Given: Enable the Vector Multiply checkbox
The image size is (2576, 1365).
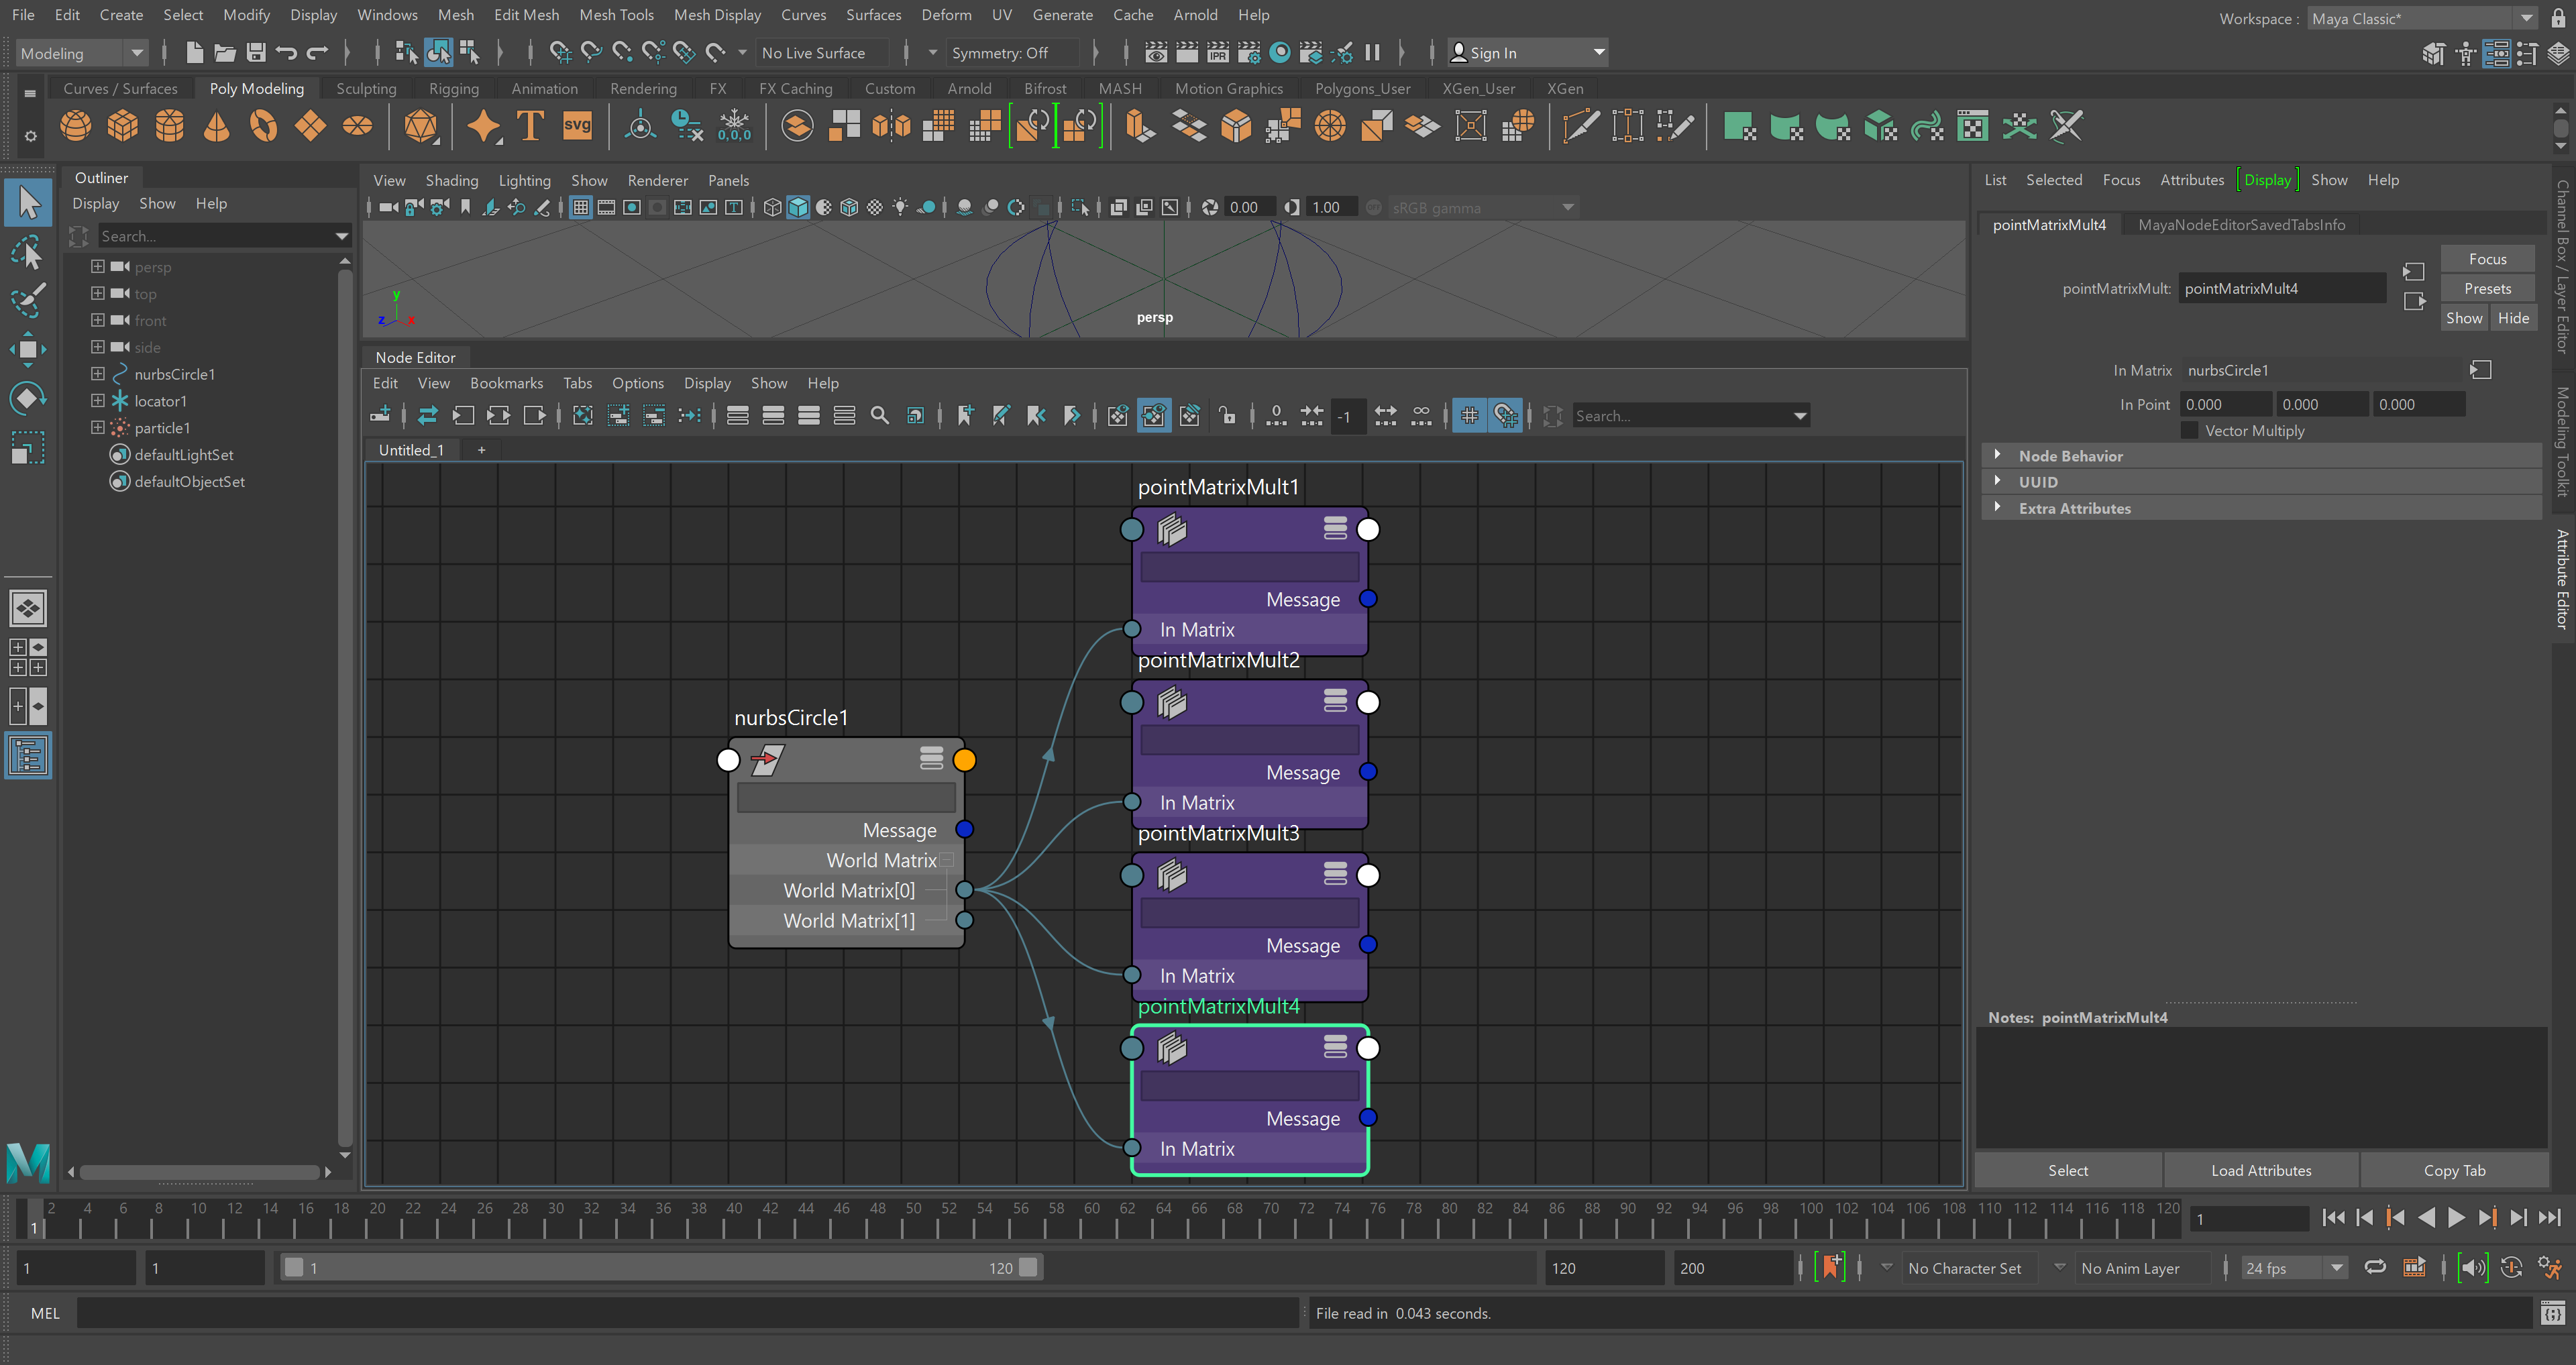Looking at the screenshot, I should tap(2190, 431).
